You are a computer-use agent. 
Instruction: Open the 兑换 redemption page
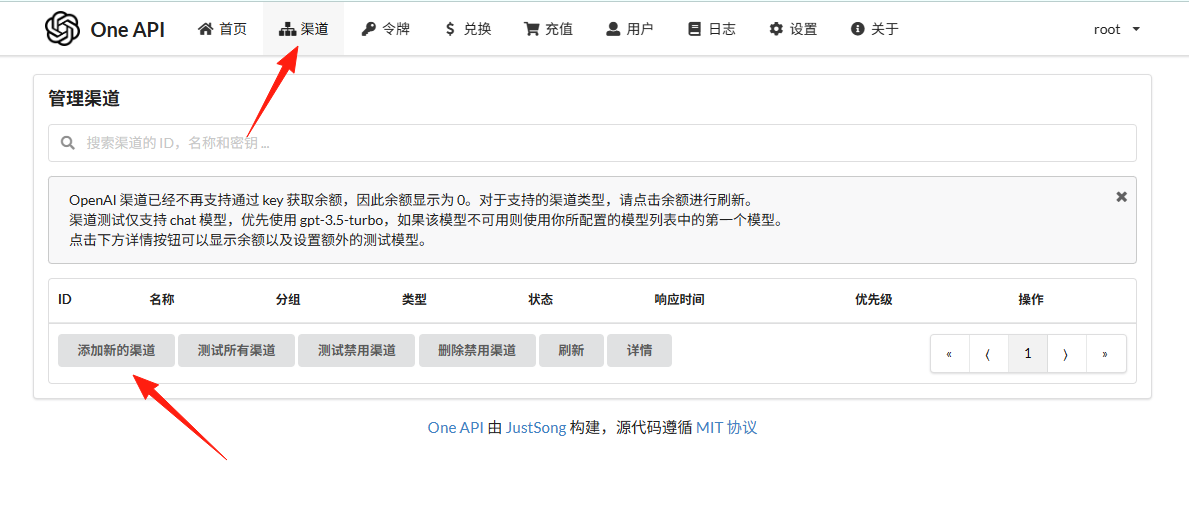tap(467, 29)
